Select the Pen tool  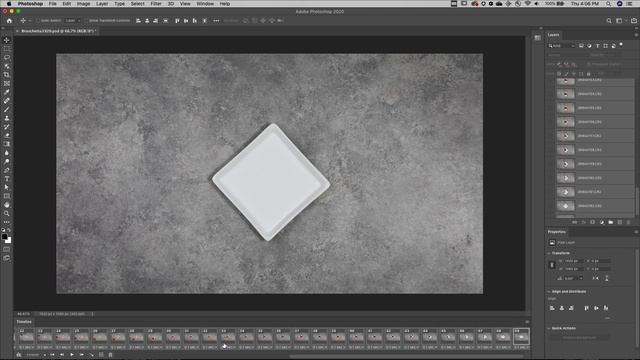[x=7, y=170]
